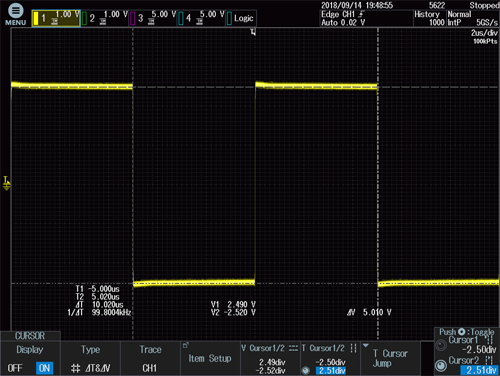Click channel 4's 5.00 V scale label
This screenshot has width=500, height=376.
coord(212,14)
